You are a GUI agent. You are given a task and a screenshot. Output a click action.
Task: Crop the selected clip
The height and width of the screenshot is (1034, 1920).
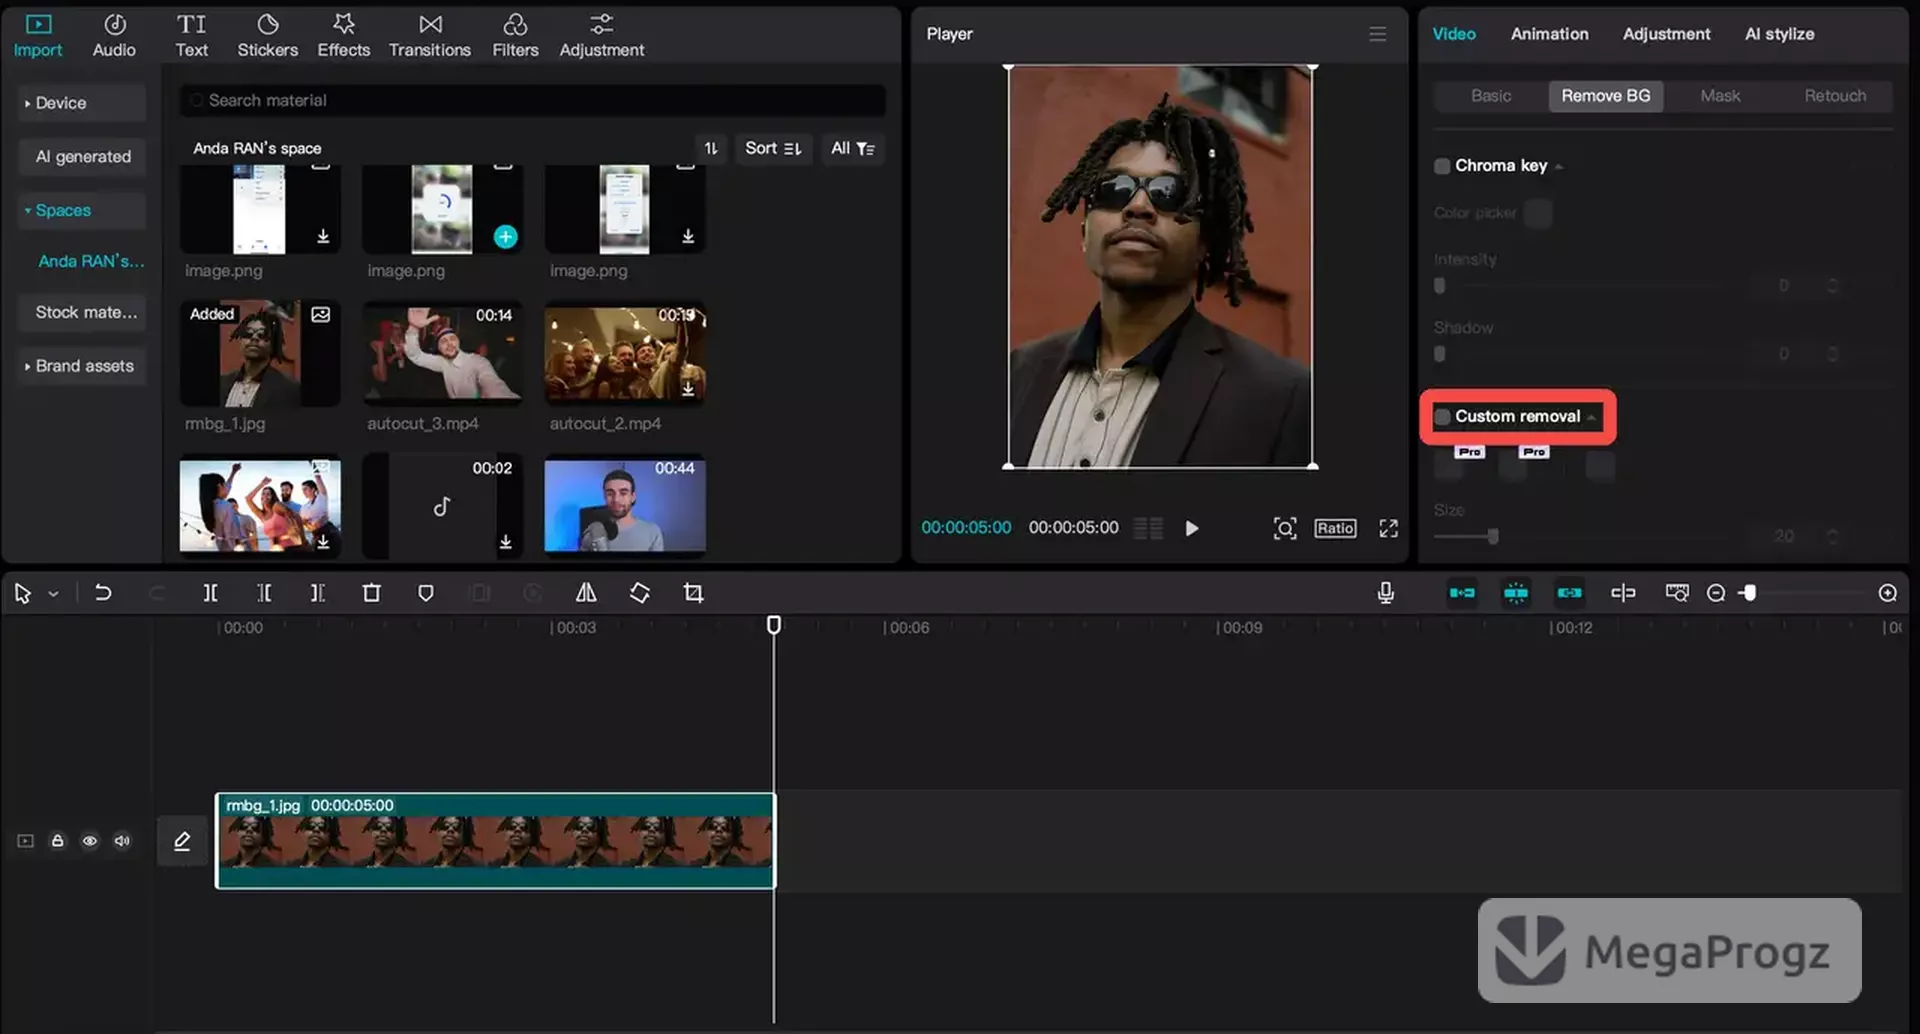693,593
